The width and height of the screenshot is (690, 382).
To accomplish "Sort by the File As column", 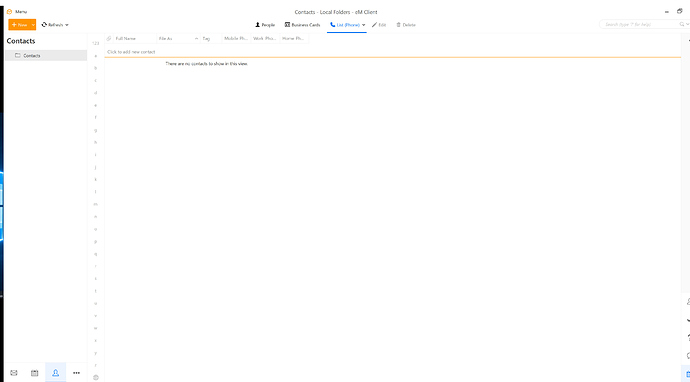I will pyautogui.click(x=178, y=39).
